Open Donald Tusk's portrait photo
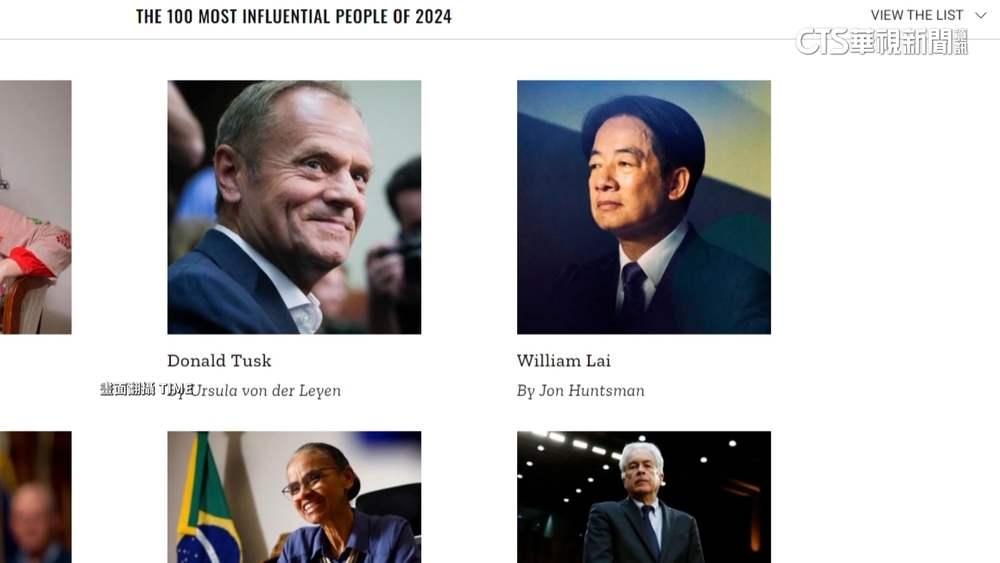Image resolution: width=1000 pixels, height=563 pixels. (294, 207)
